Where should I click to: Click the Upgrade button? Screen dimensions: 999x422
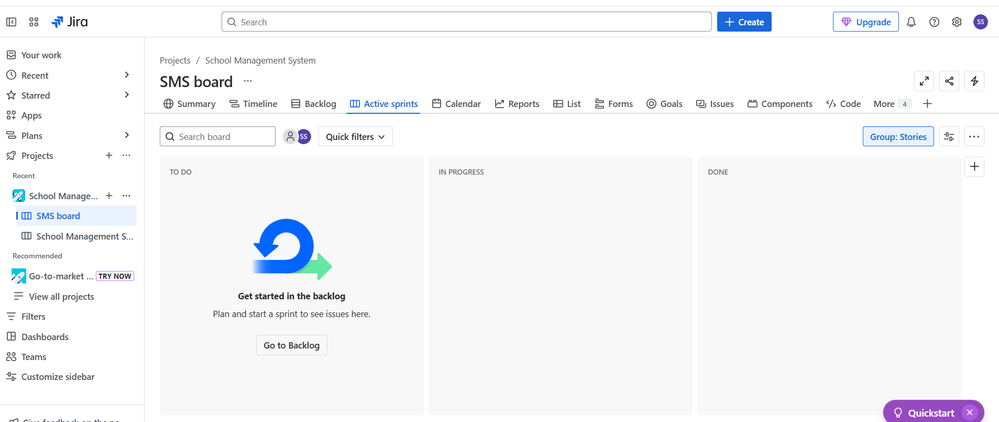point(866,22)
